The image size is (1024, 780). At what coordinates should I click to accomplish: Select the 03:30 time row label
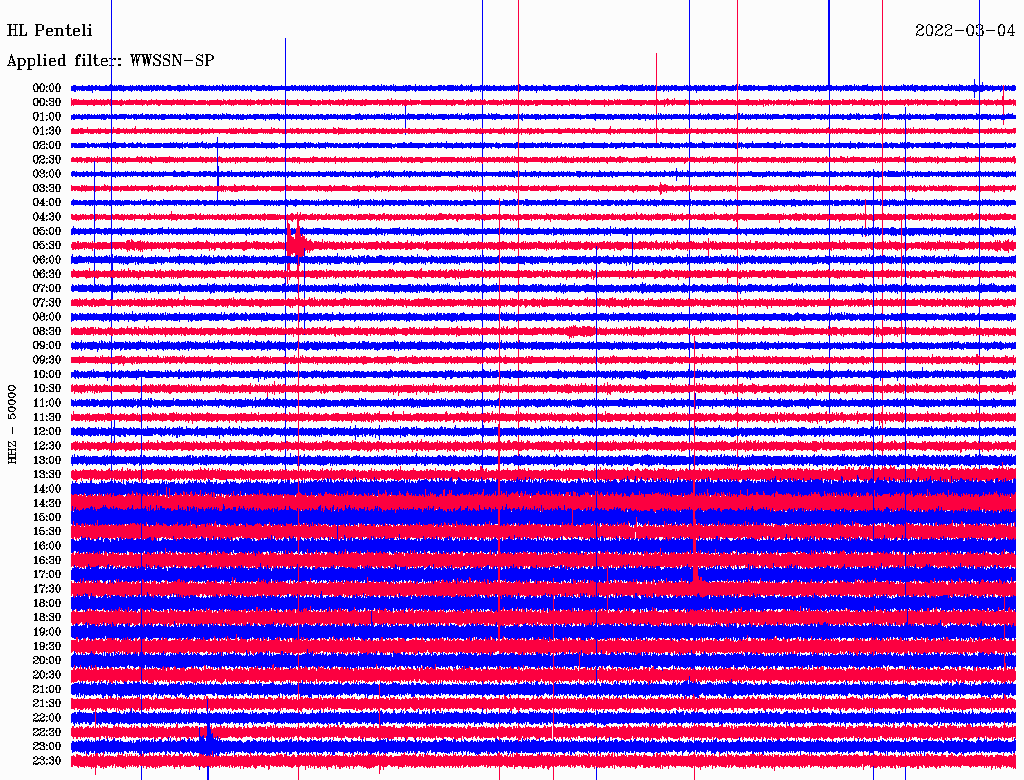47,188
